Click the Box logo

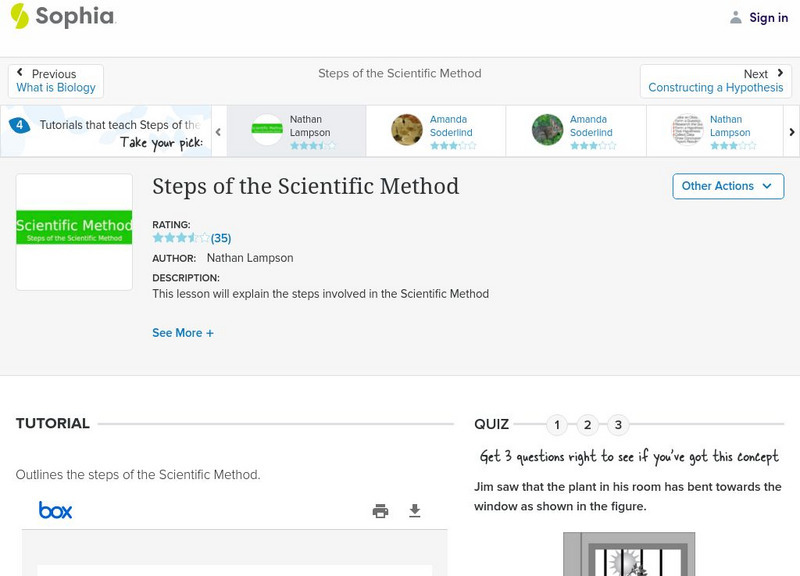(x=56, y=511)
